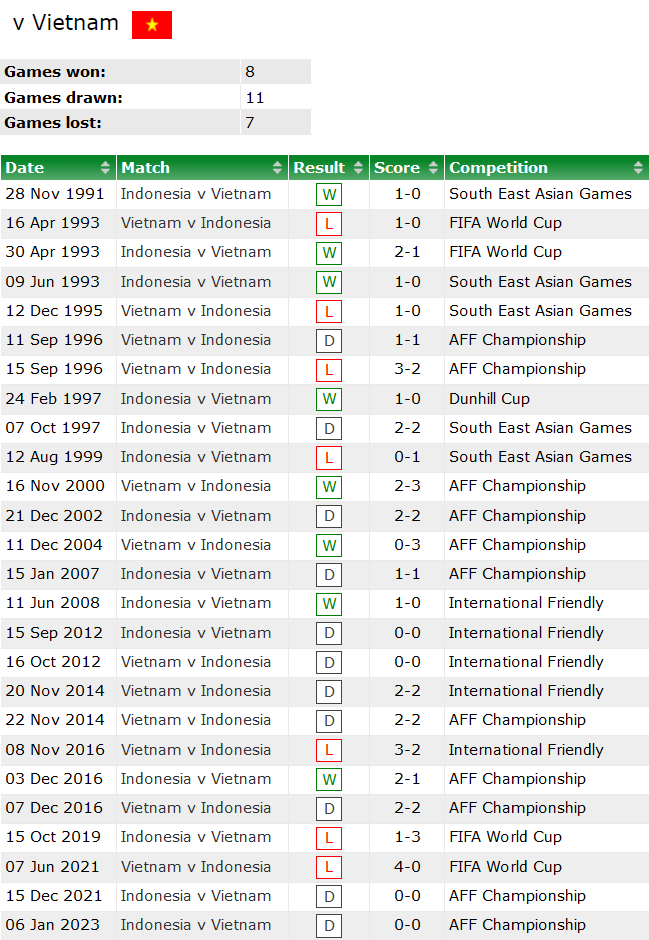Click the 11 Jun 2008 International Friendly competition
Image resolution: width=649 pixels, height=940 pixels.
pyautogui.click(x=526, y=603)
